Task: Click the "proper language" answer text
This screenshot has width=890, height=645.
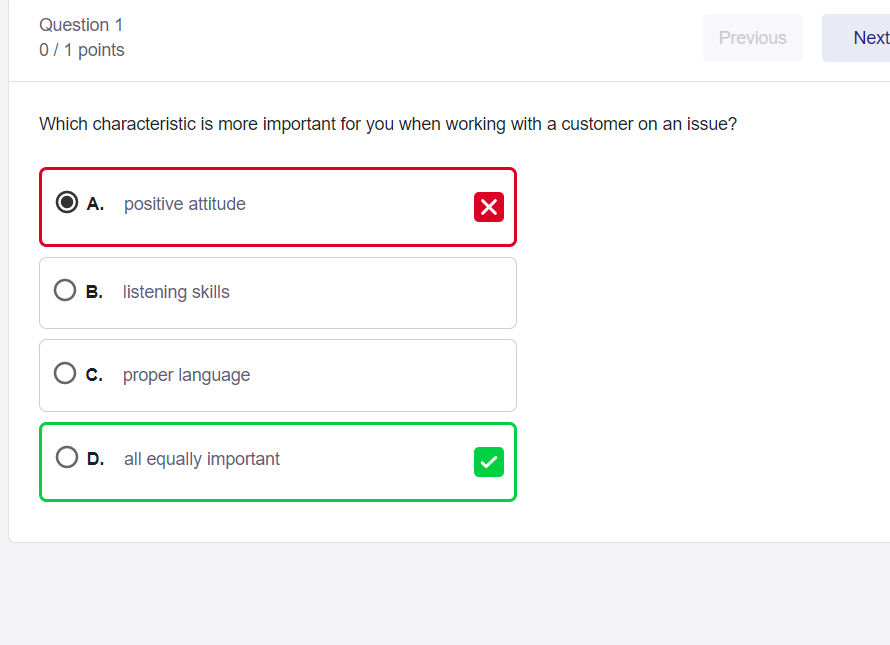Action: (x=186, y=375)
